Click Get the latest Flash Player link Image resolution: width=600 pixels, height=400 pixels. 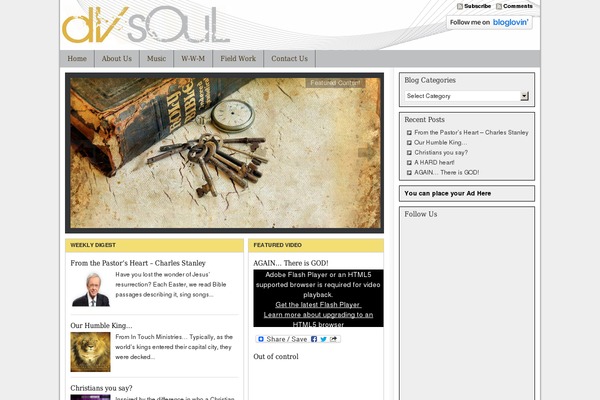[318, 305]
